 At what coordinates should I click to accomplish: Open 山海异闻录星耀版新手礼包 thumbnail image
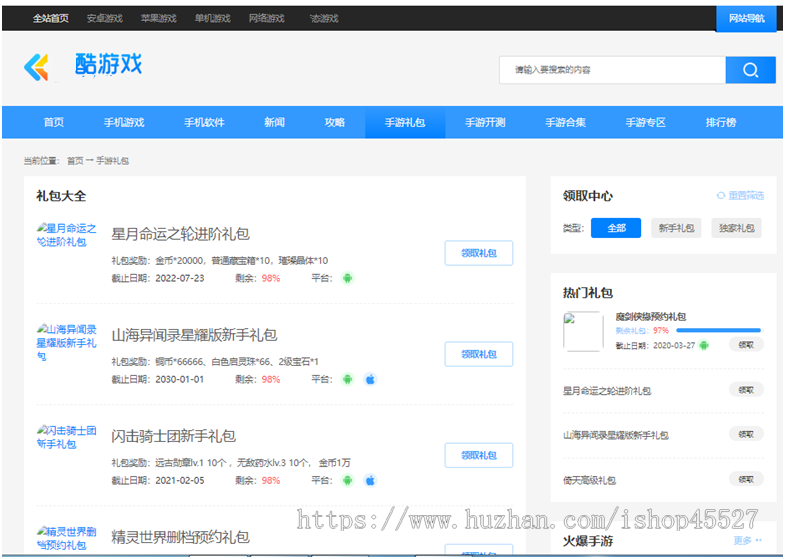[67, 342]
